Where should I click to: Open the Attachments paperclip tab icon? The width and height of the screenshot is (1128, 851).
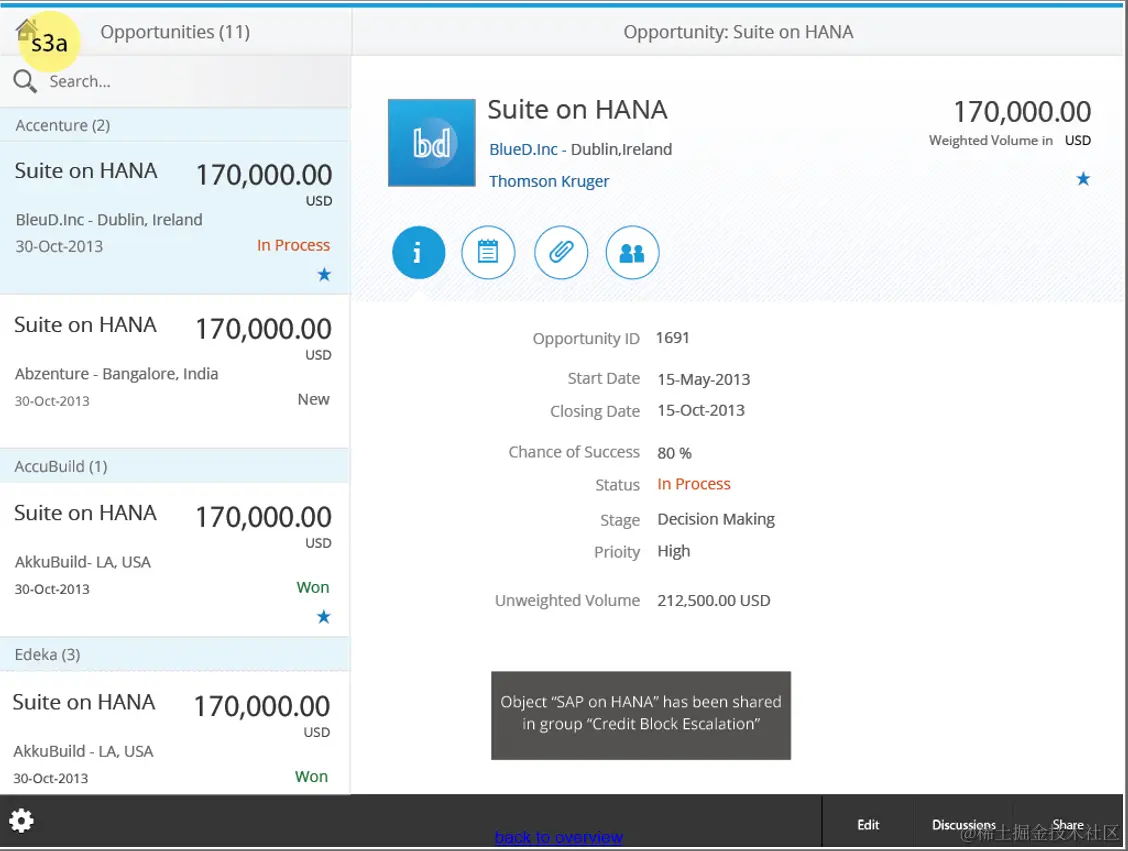[x=560, y=252]
